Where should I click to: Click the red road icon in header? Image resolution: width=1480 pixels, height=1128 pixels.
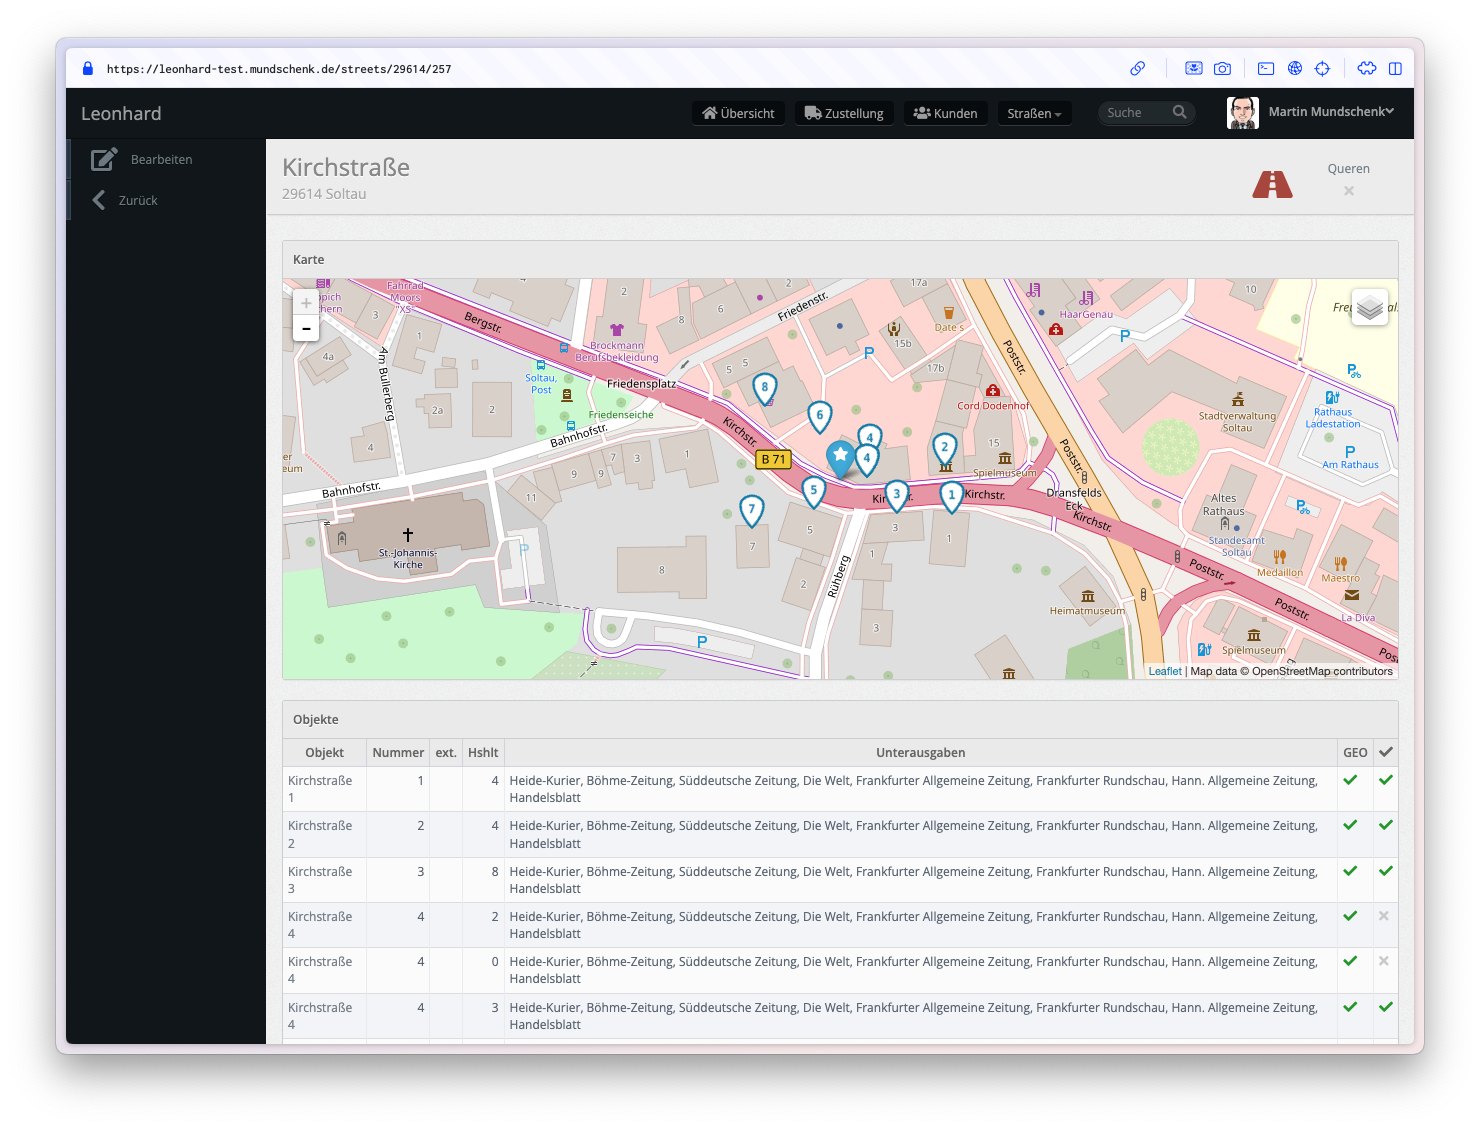[x=1272, y=184]
